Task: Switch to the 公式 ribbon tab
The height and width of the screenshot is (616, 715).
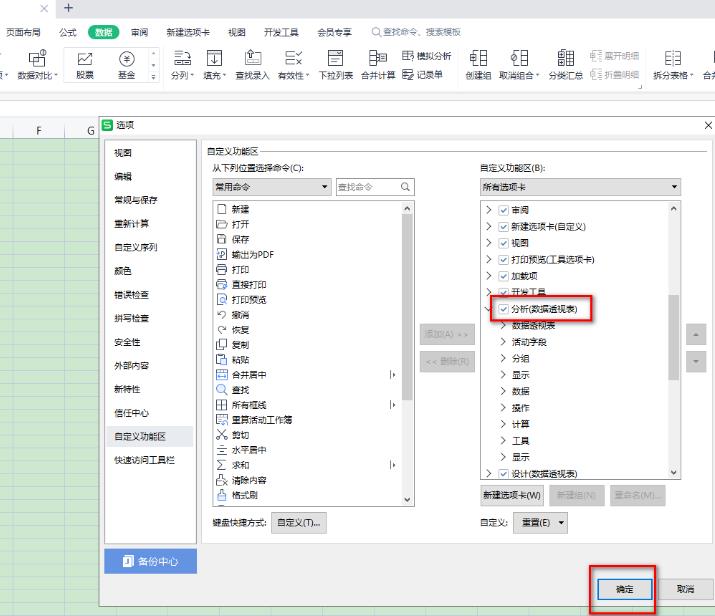Action: (68, 32)
